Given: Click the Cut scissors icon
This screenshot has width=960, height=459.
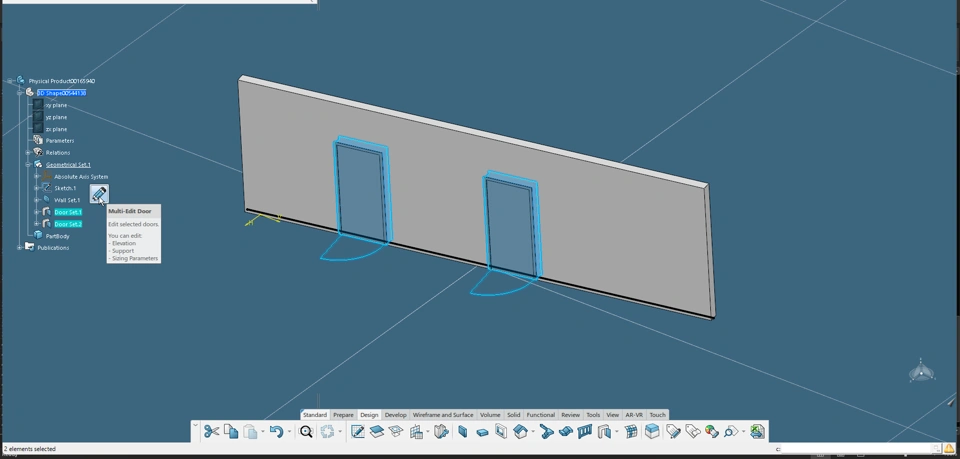Looking at the screenshot, I should click(211, 431).
